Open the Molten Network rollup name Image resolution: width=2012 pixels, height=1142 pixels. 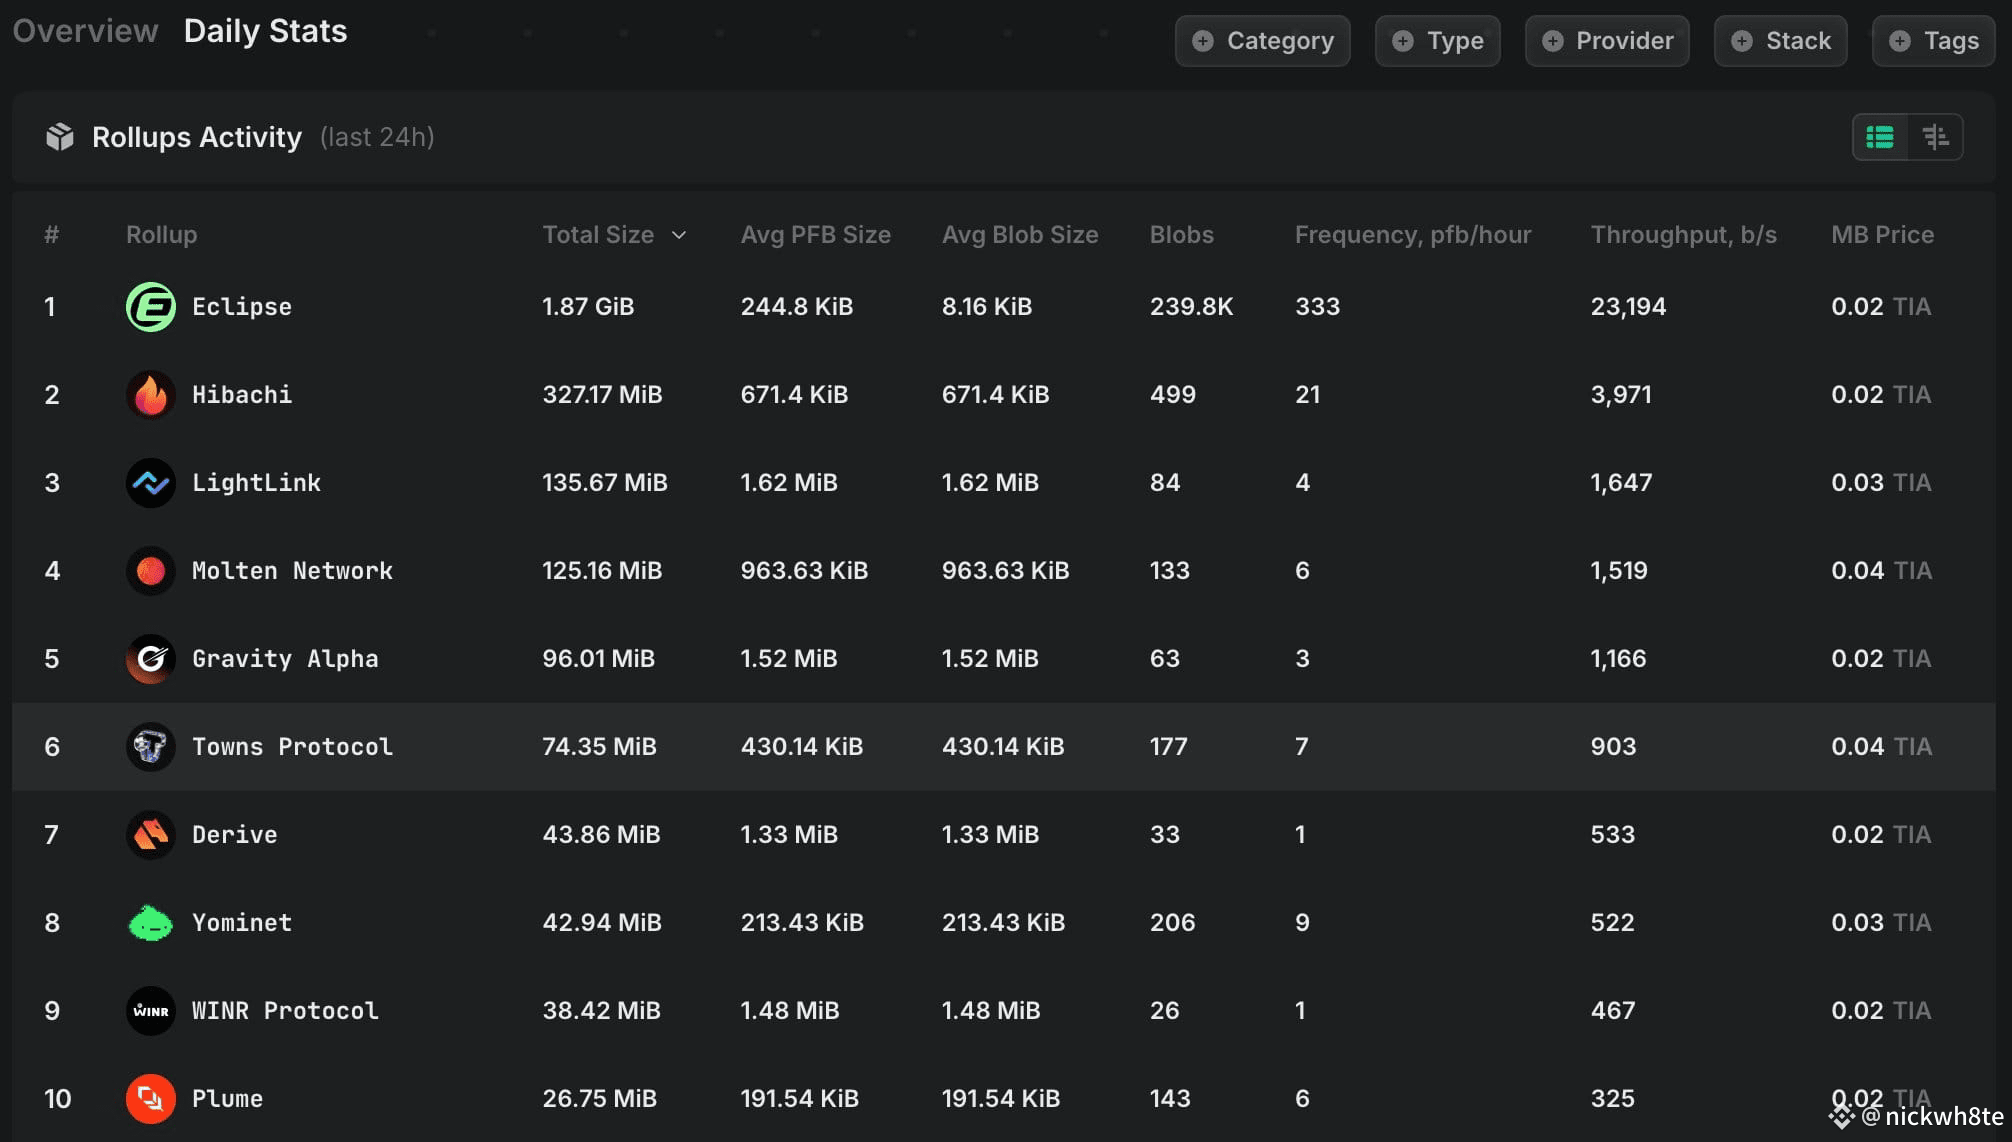pos(292,571)
